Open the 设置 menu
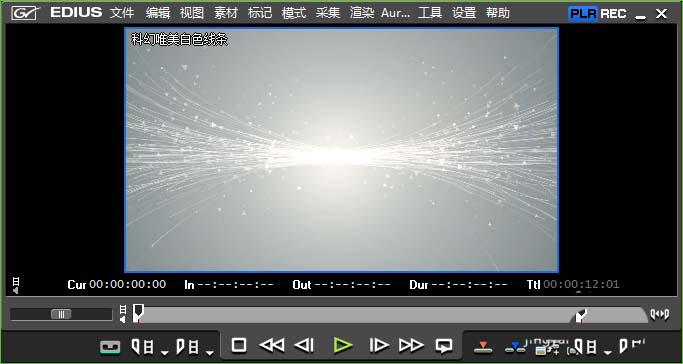683x364 pixels. coord(463,13)
